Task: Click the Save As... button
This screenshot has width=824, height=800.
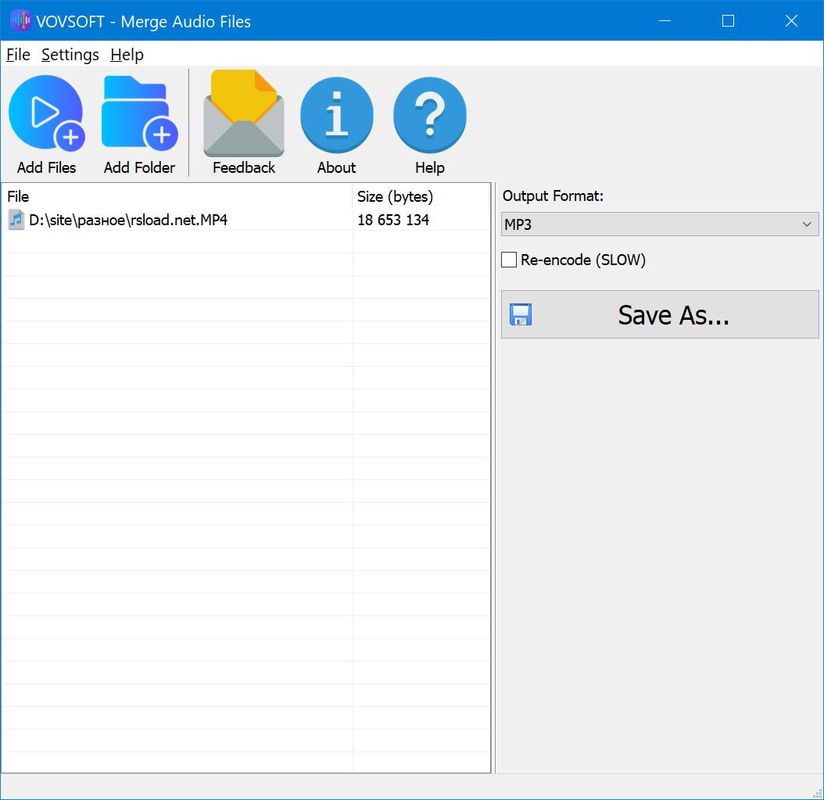Action: 660,315
